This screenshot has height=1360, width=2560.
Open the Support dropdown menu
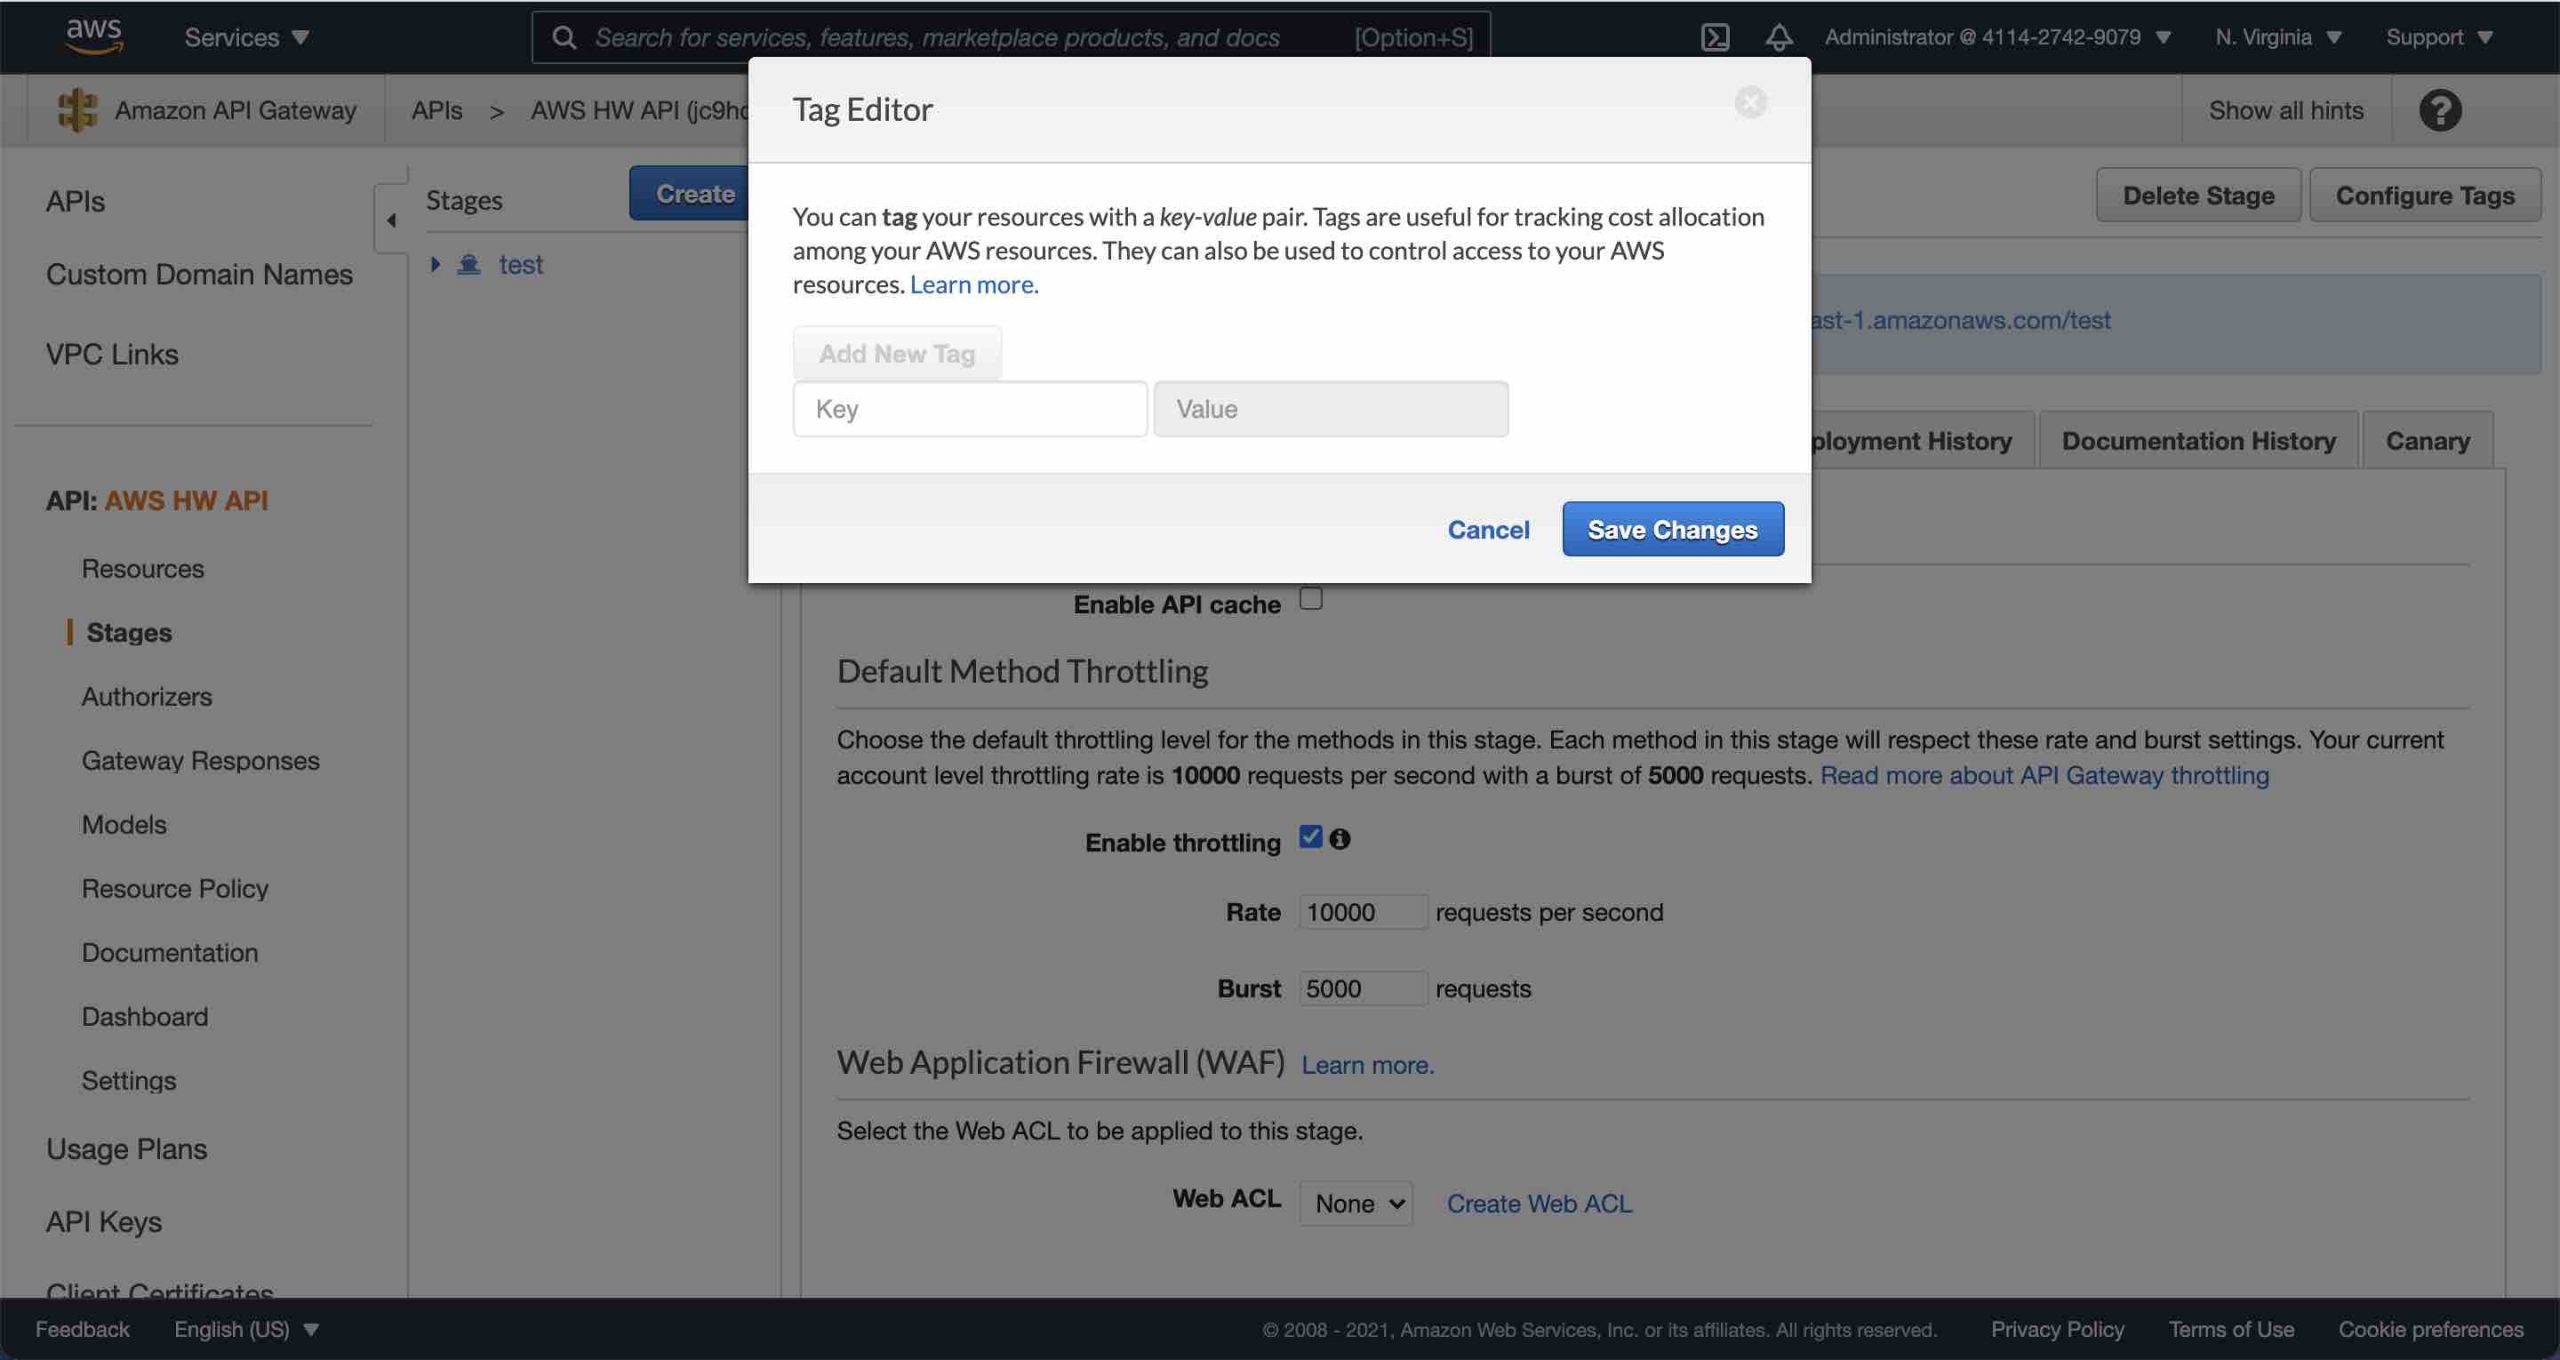2439,37
